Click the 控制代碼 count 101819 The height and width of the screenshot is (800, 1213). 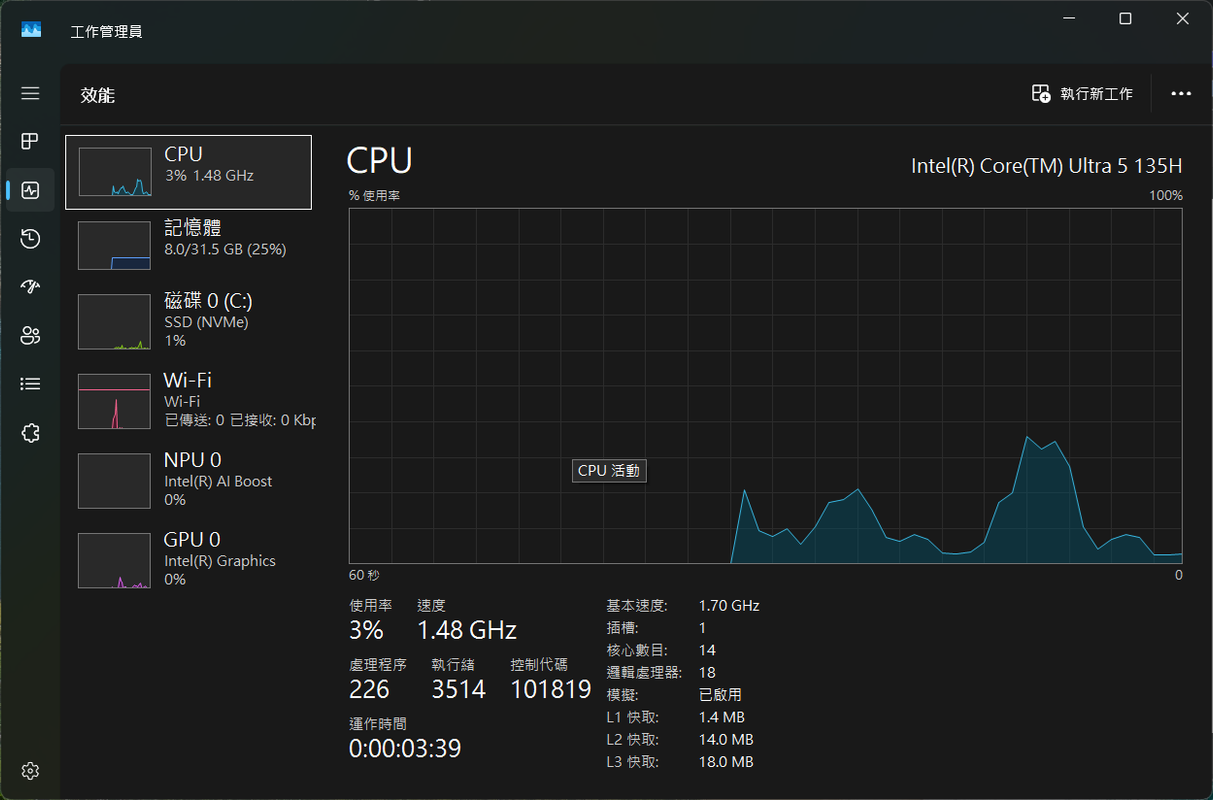[x=551, y=689]
